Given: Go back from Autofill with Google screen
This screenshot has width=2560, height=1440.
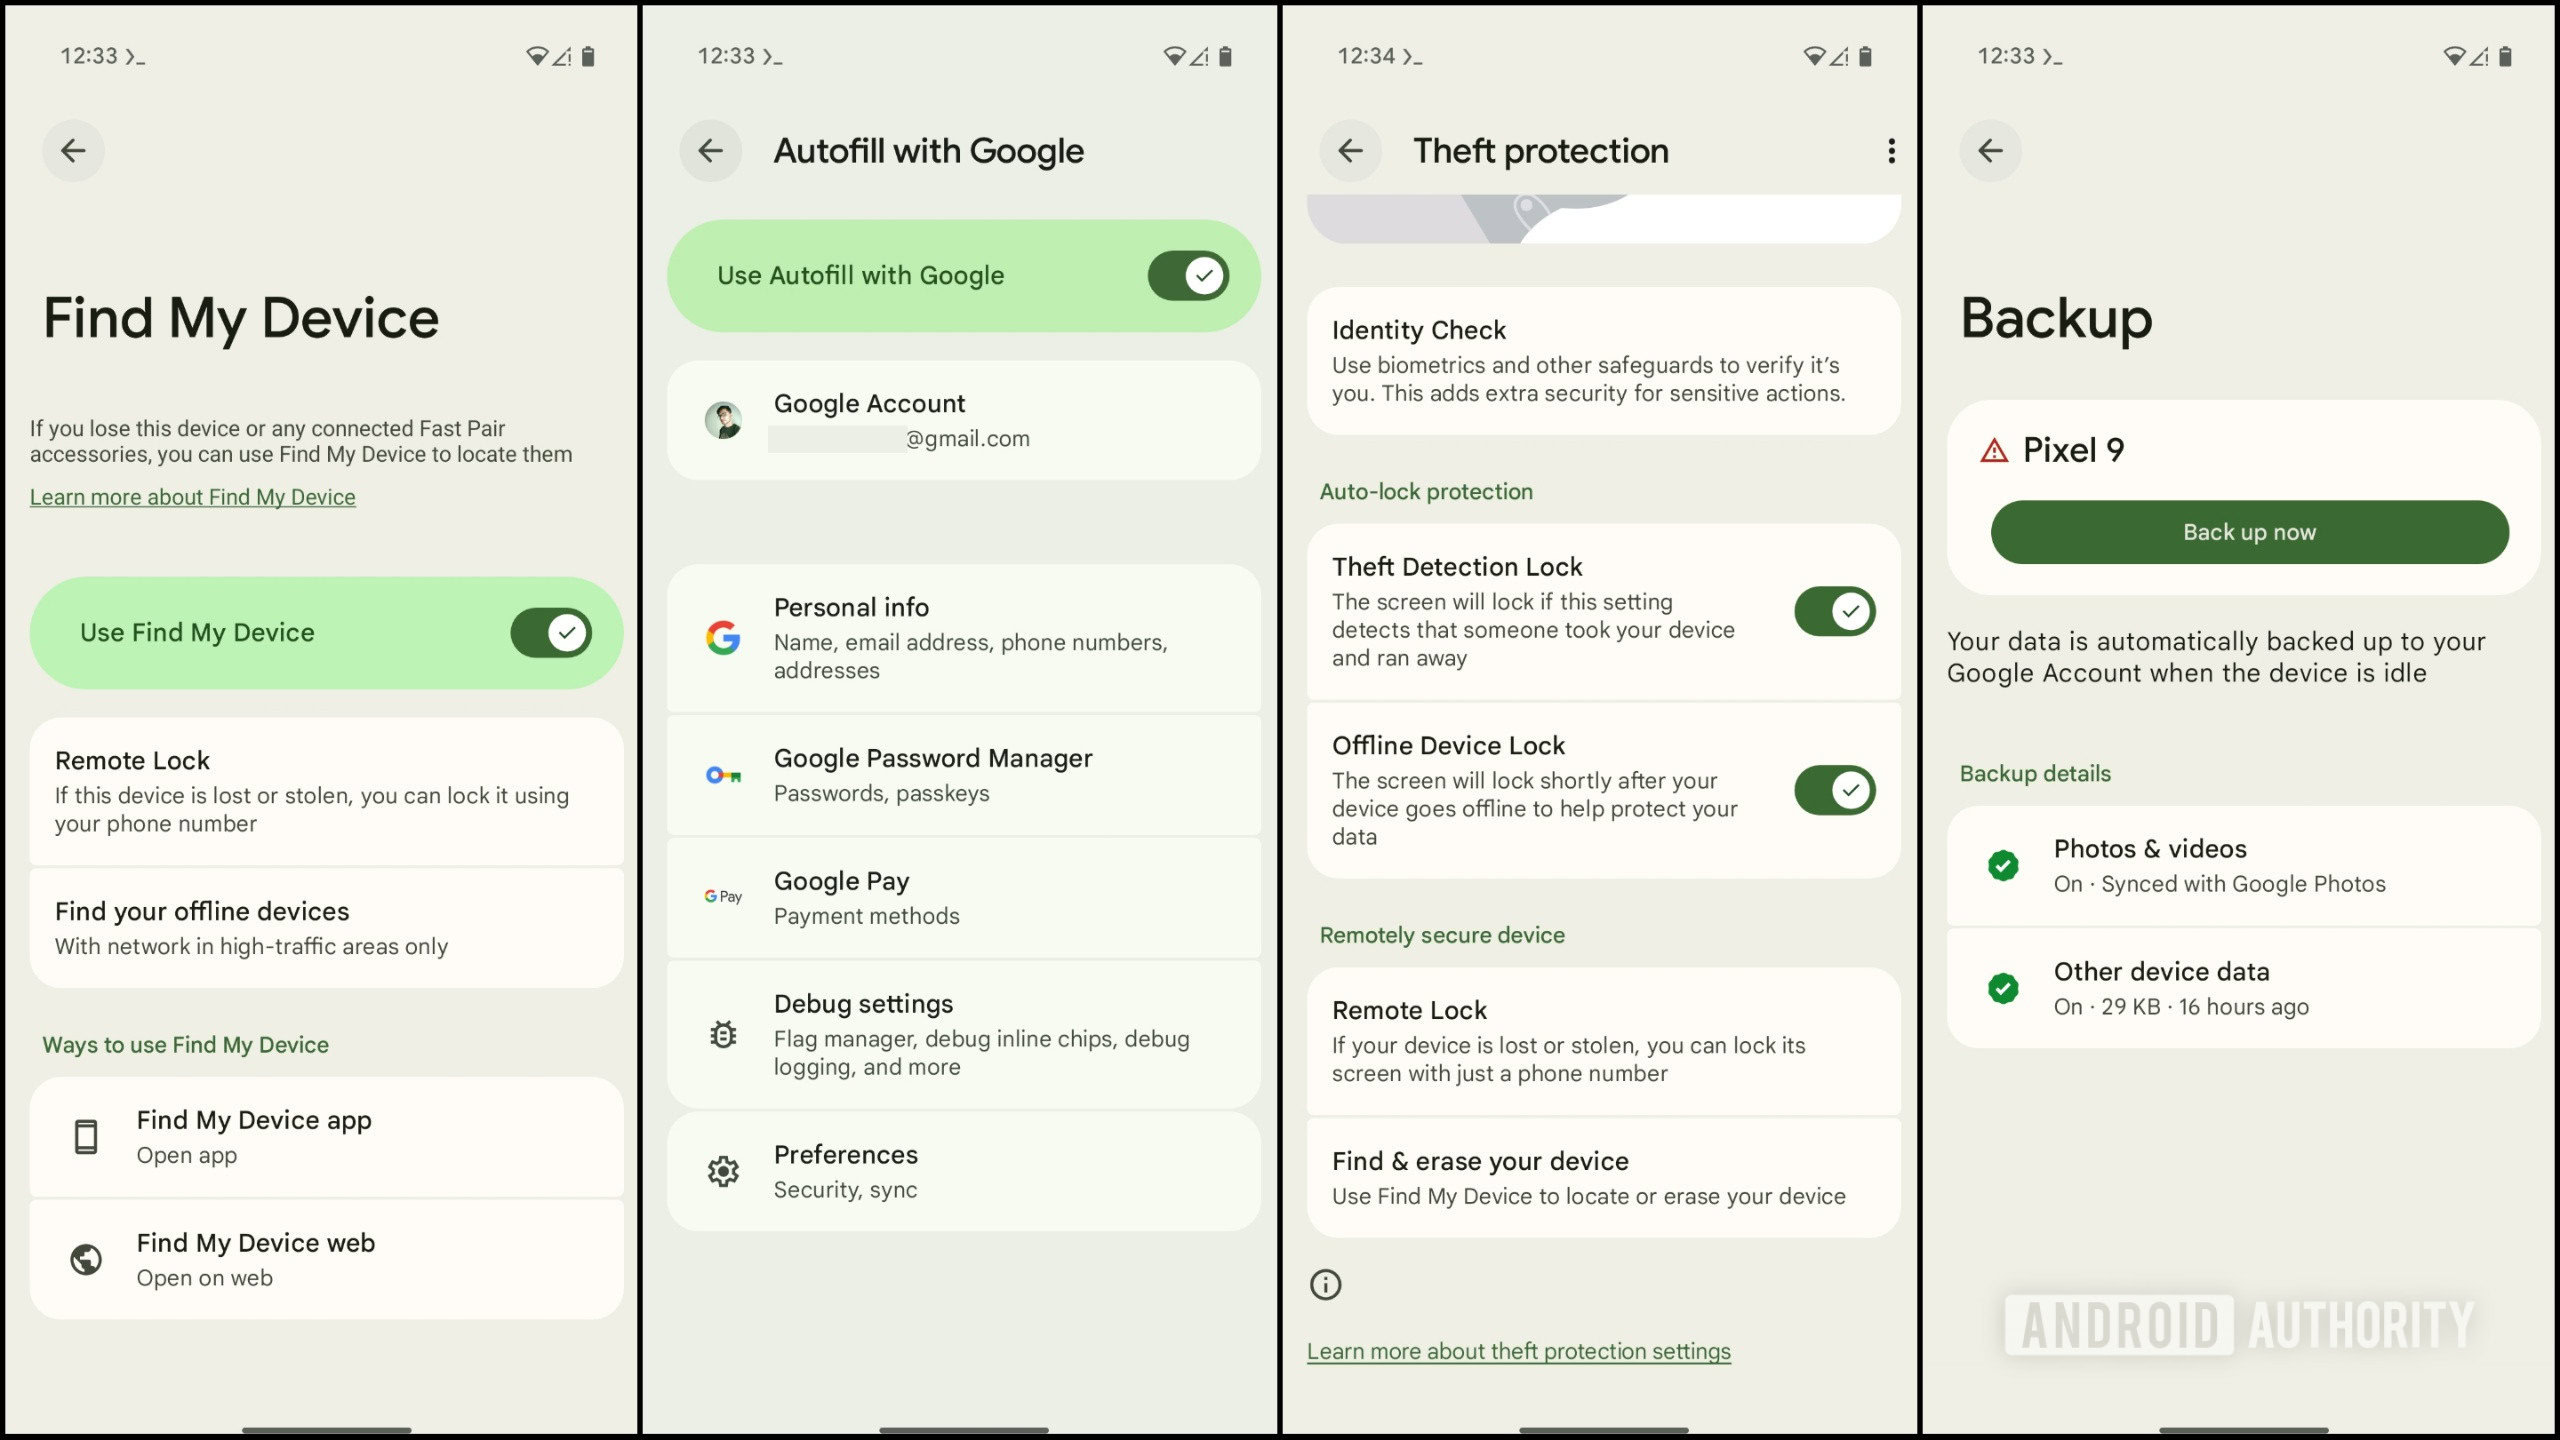Looking at the screenshot, I should tap(711, 151).
